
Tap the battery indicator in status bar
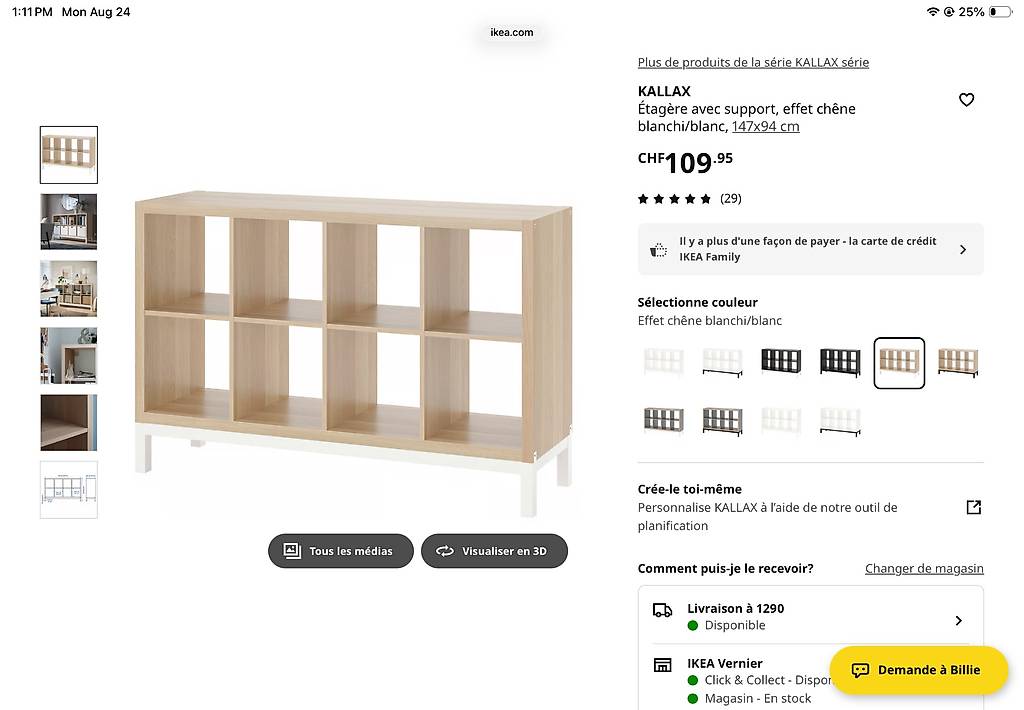click(1000, 12)
